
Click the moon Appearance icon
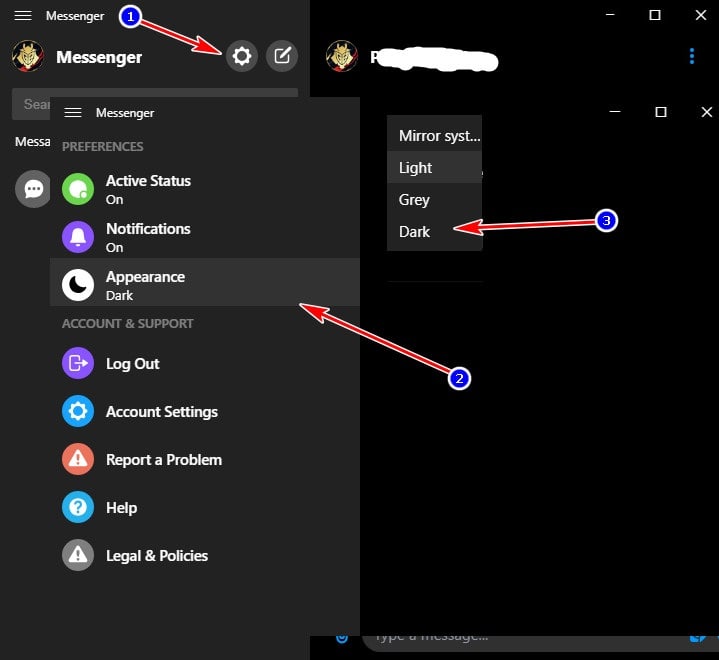(78, 285)
